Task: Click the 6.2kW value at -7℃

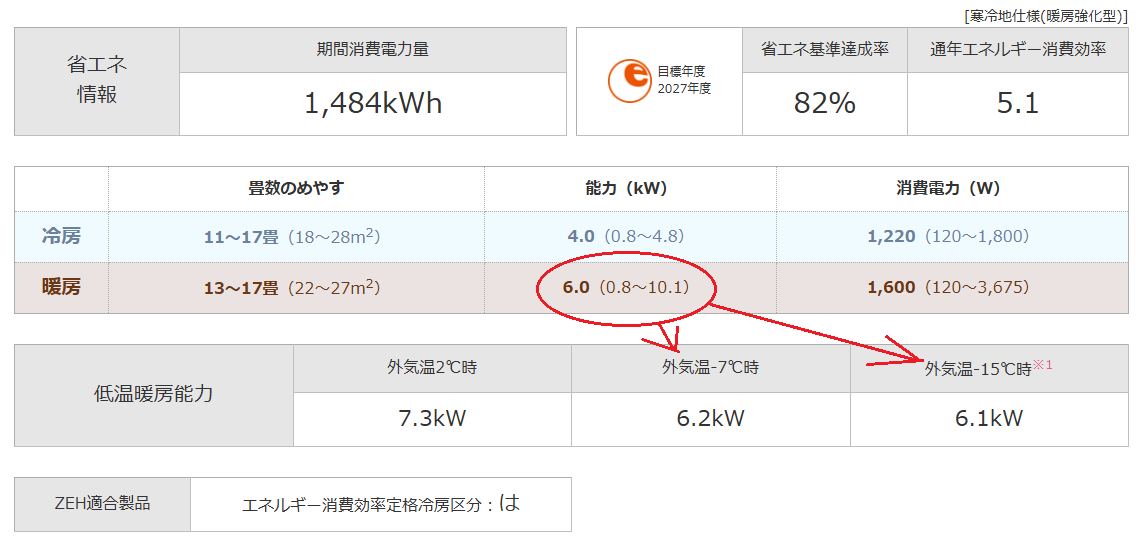Action: click(710, 418)
